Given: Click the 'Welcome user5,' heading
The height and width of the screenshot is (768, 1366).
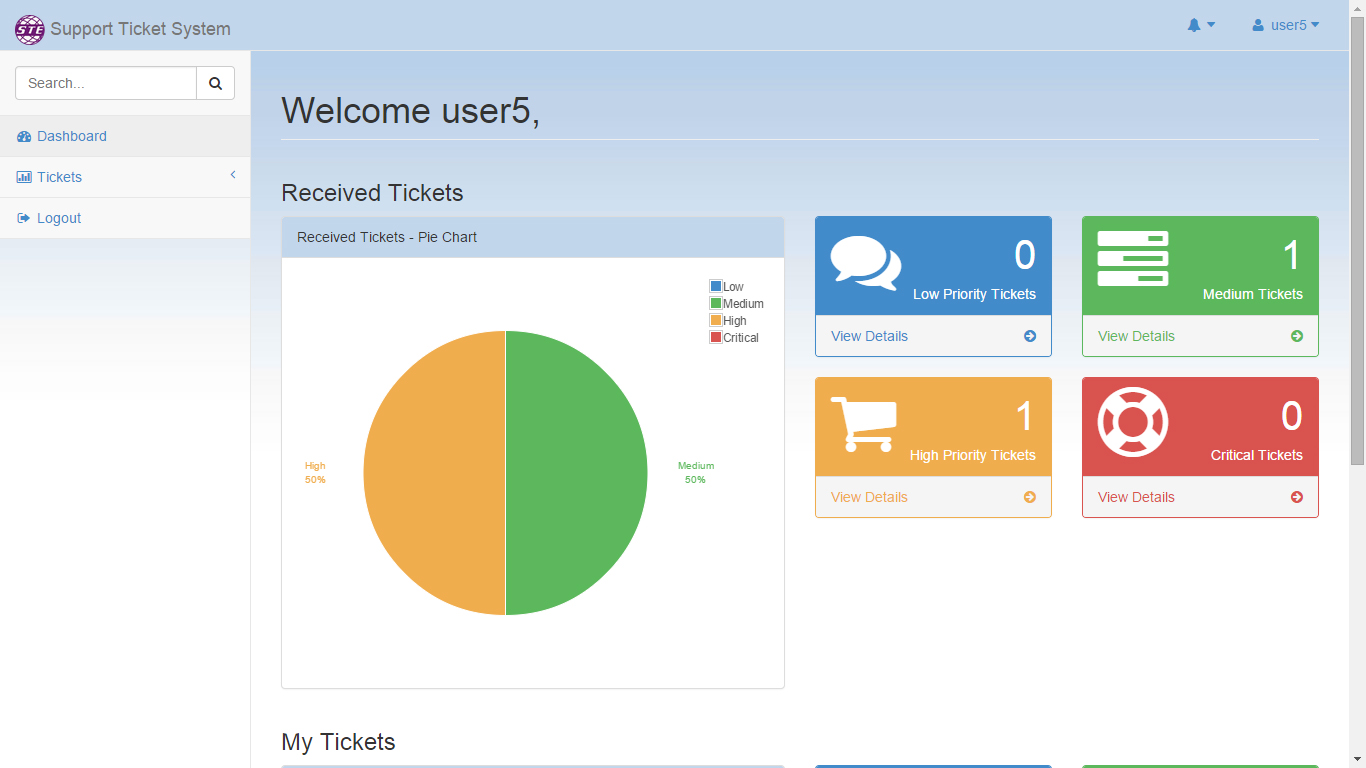Looking at the screenshot, I should tap(411, 110).
